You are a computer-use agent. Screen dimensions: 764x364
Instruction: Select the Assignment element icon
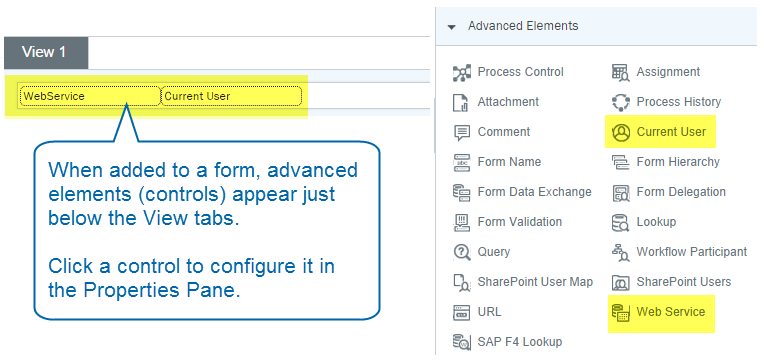[620, 73]
